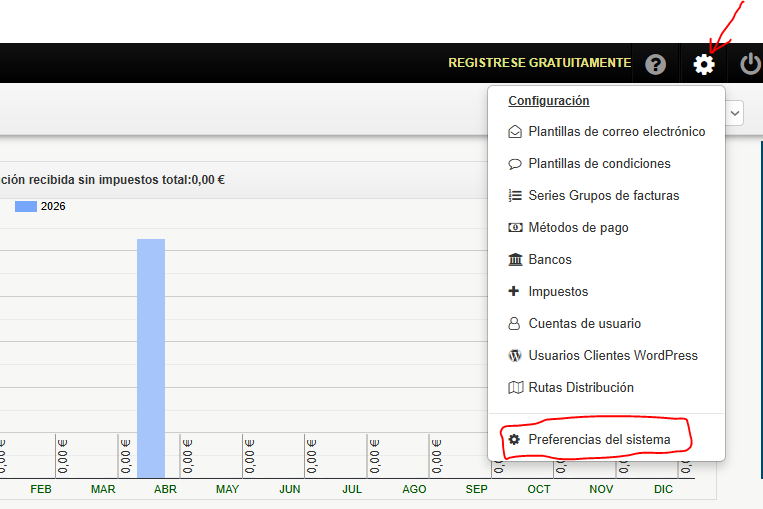Click the WordPress logo icon in menu
This screenshot has height=509, width=763.
515,355
